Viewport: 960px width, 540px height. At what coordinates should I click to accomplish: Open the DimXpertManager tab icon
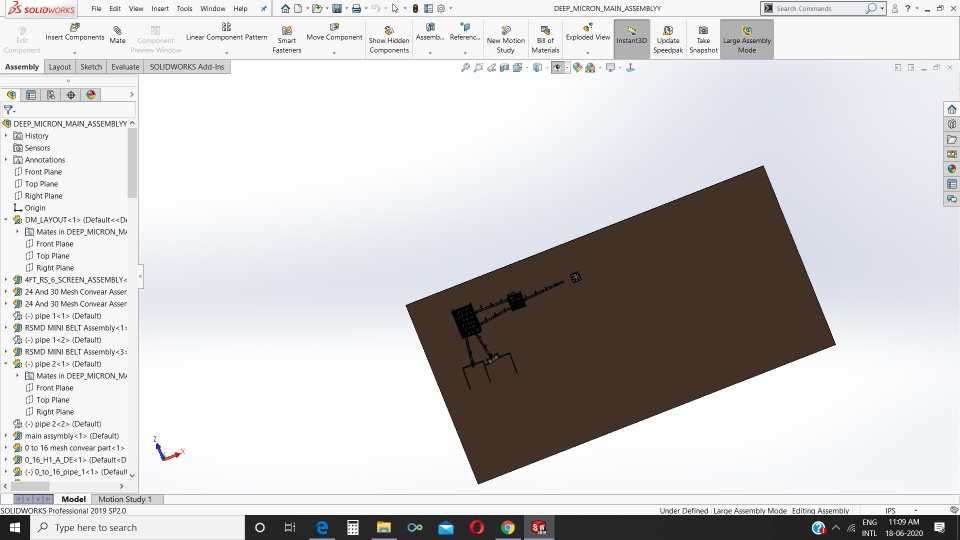71,95
